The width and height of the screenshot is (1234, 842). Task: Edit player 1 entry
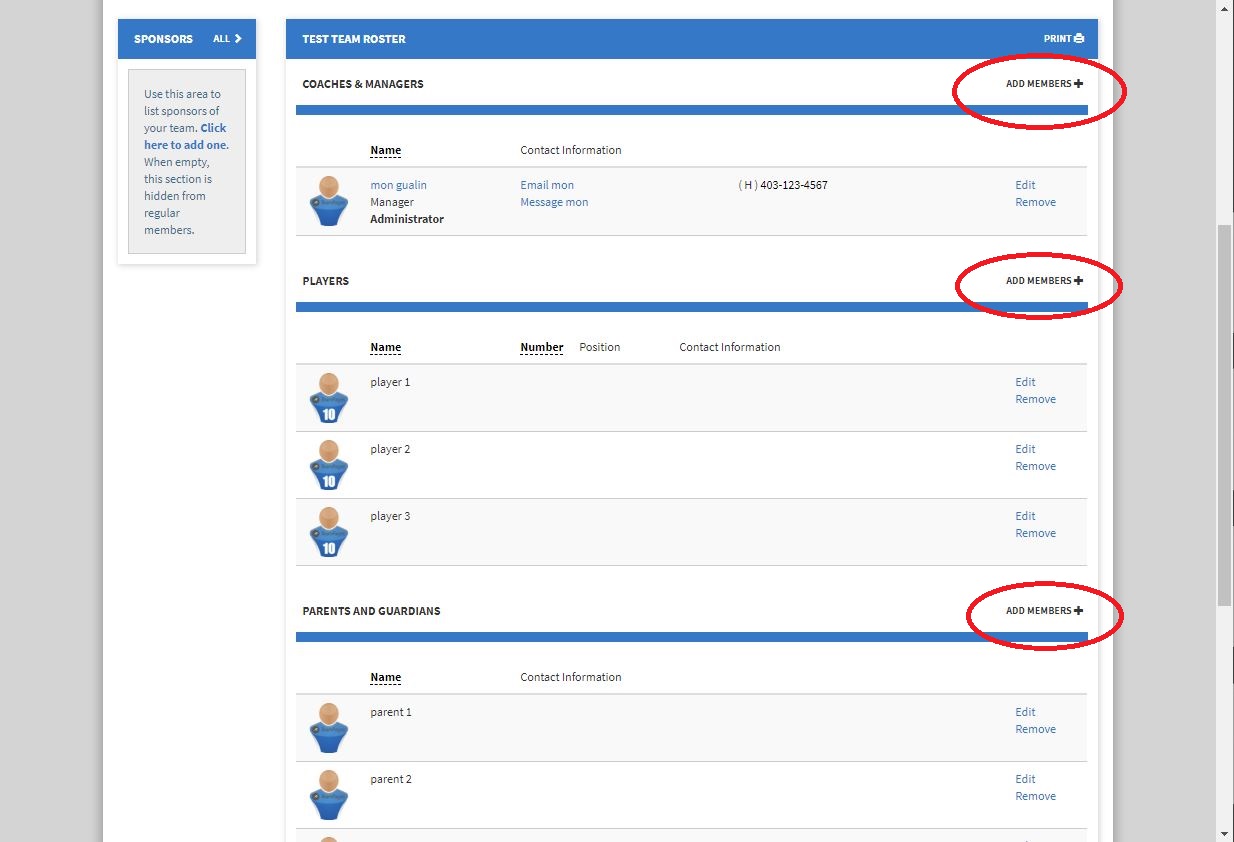(x=1025, y=382)
